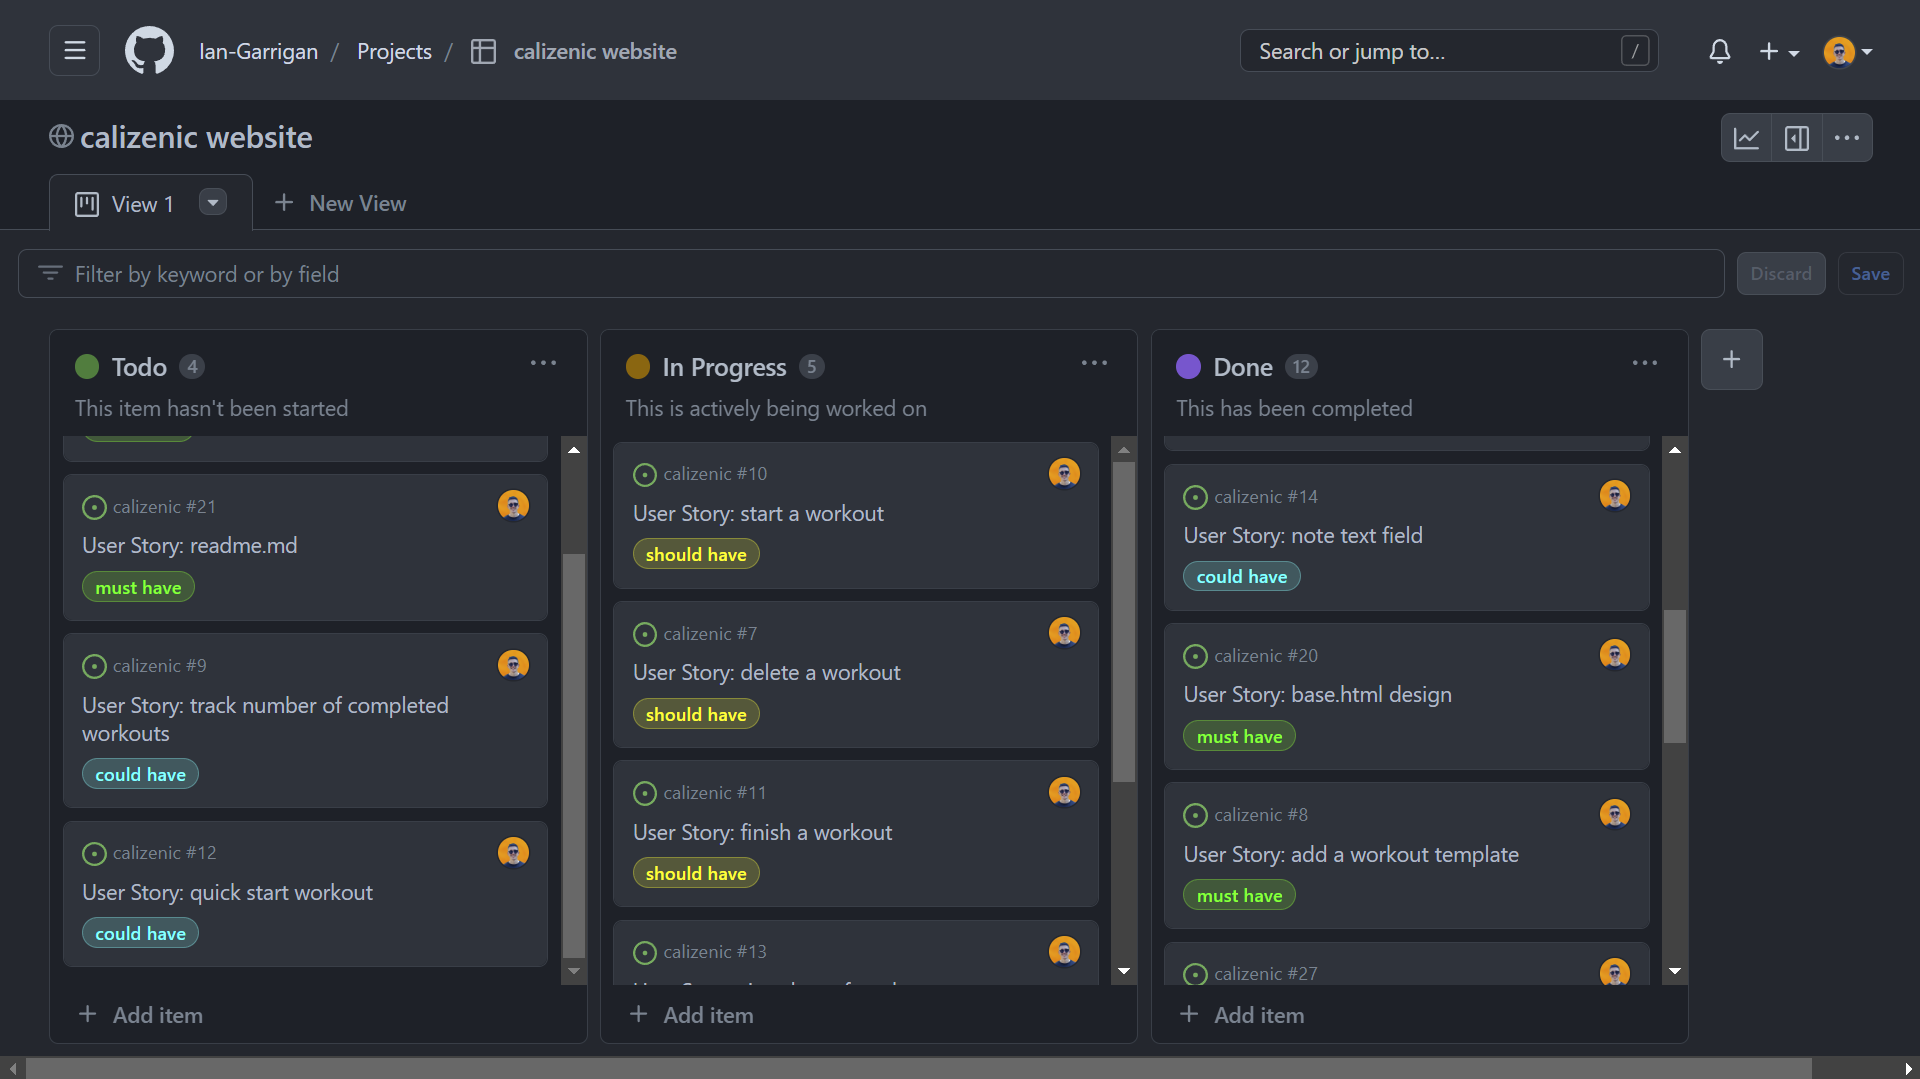Open project three-dot options menu
This screenshot has width=1920, height=1079.
click(x=1846, y=138)
